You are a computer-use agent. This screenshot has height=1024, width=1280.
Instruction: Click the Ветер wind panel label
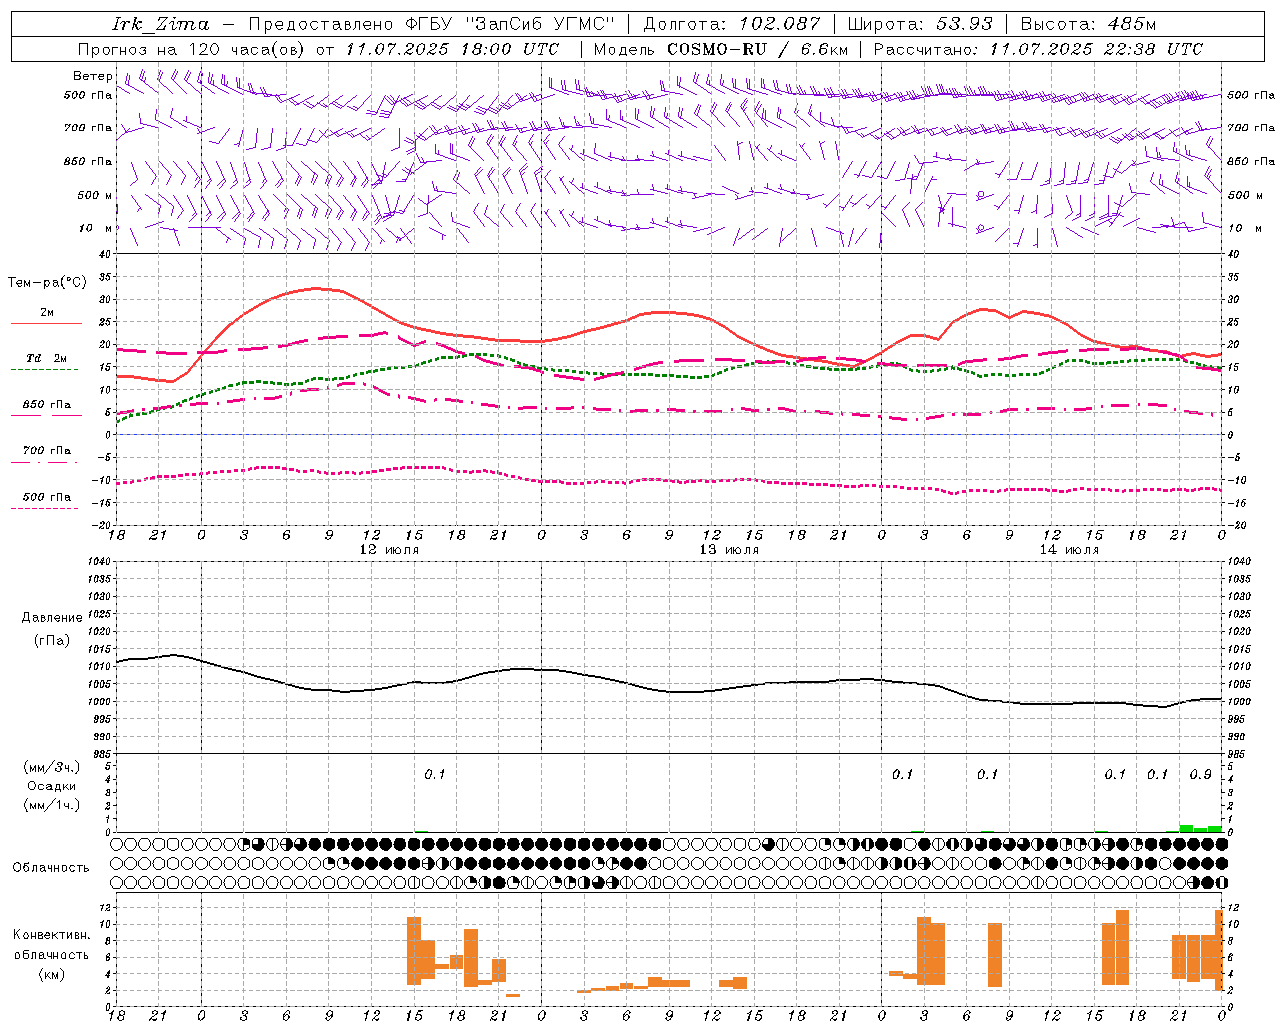(93, 76)
